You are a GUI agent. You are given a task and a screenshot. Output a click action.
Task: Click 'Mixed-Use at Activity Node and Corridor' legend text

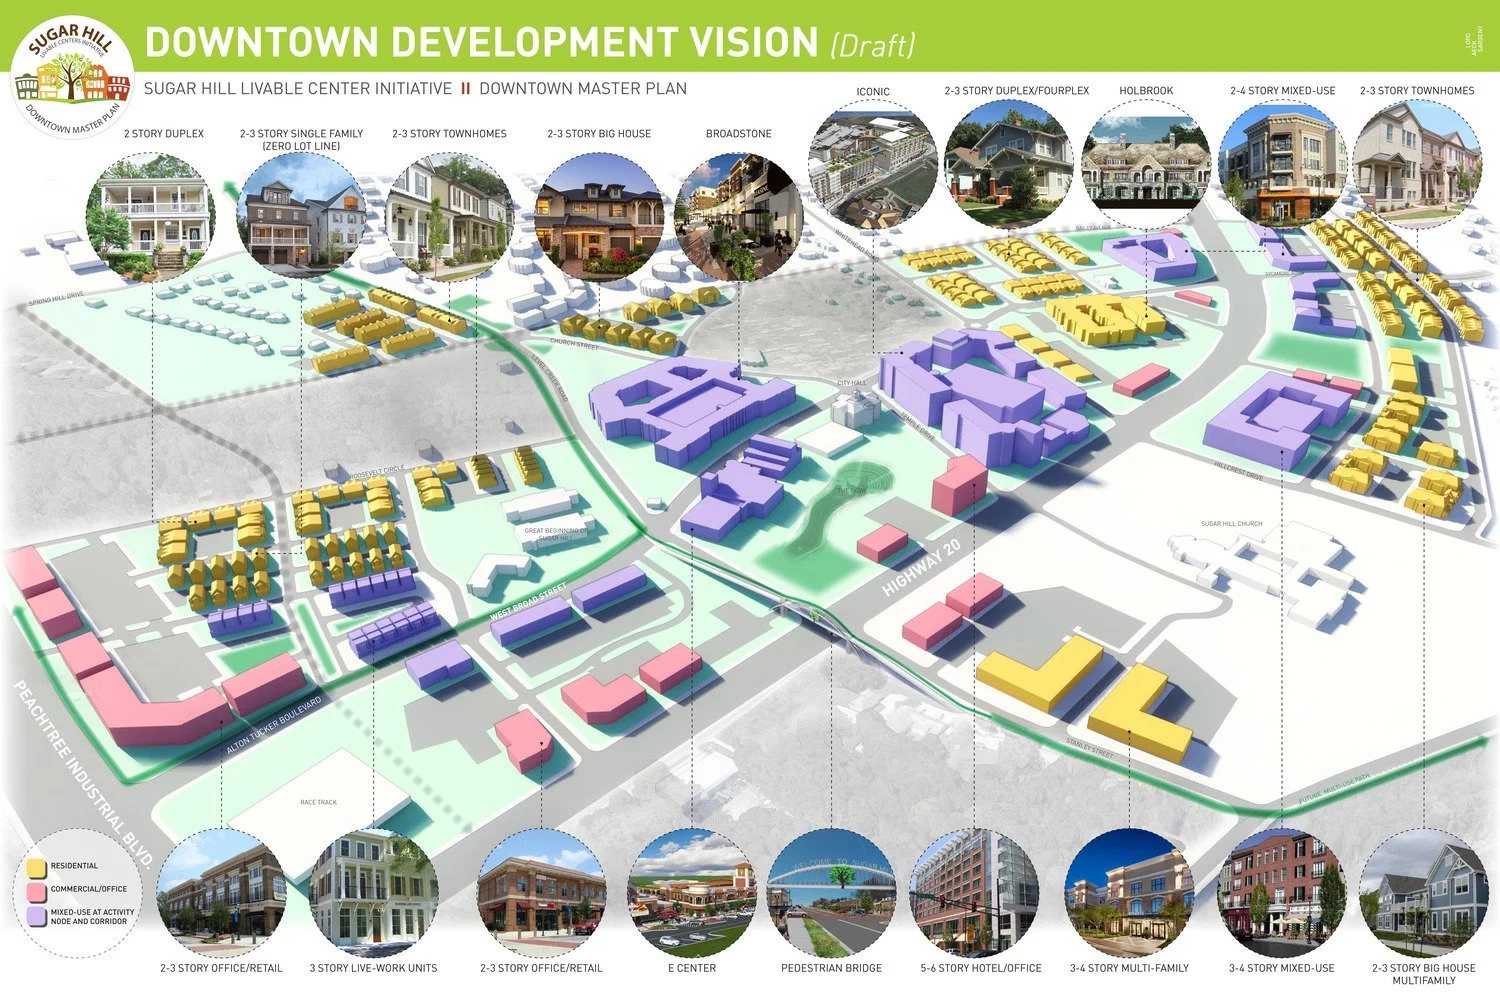[x=92, y=916]
